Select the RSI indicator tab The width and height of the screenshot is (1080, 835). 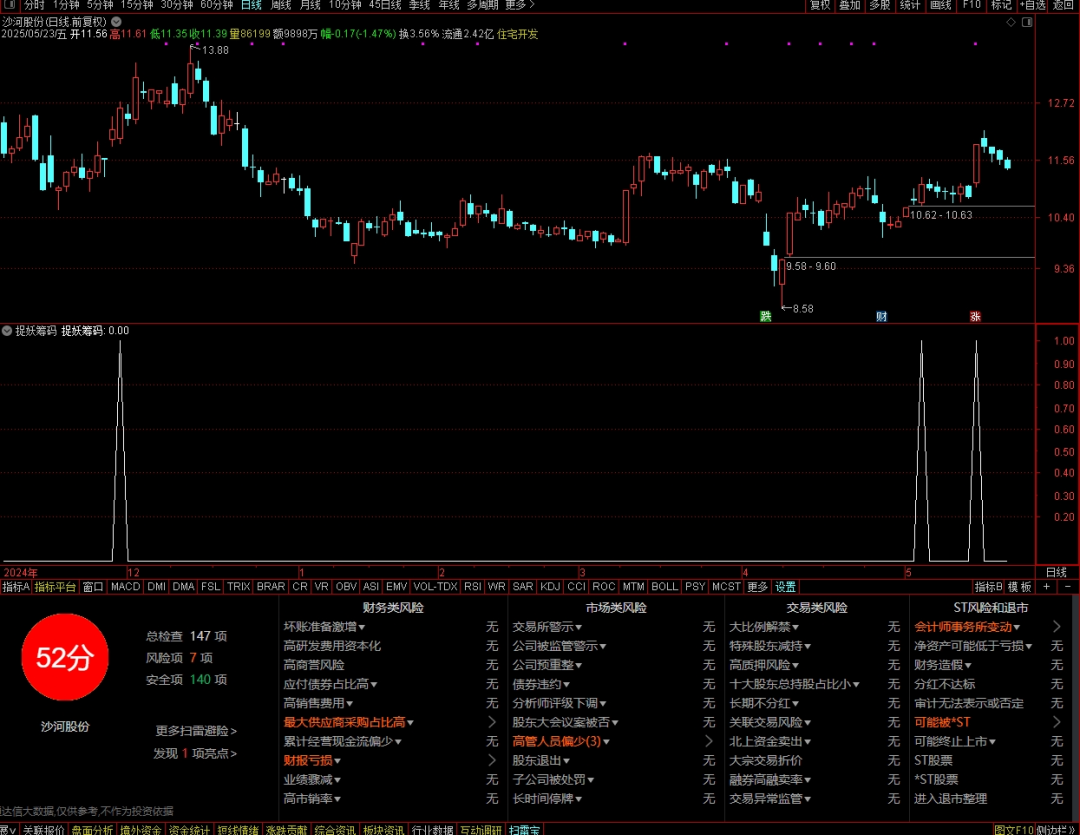(x=472, y=587)
